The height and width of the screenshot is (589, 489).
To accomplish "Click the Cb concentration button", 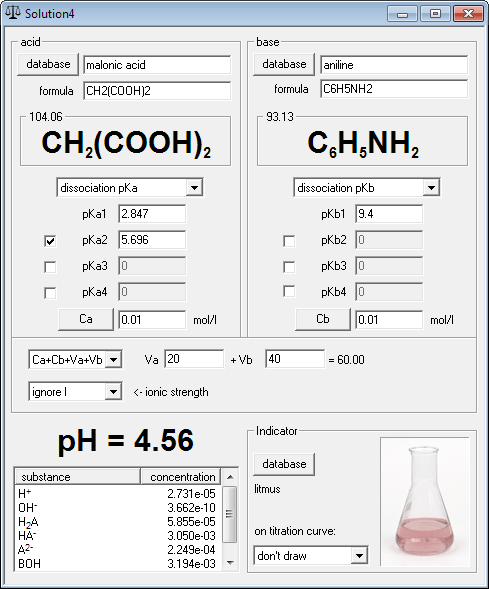I will coord(323,319).
